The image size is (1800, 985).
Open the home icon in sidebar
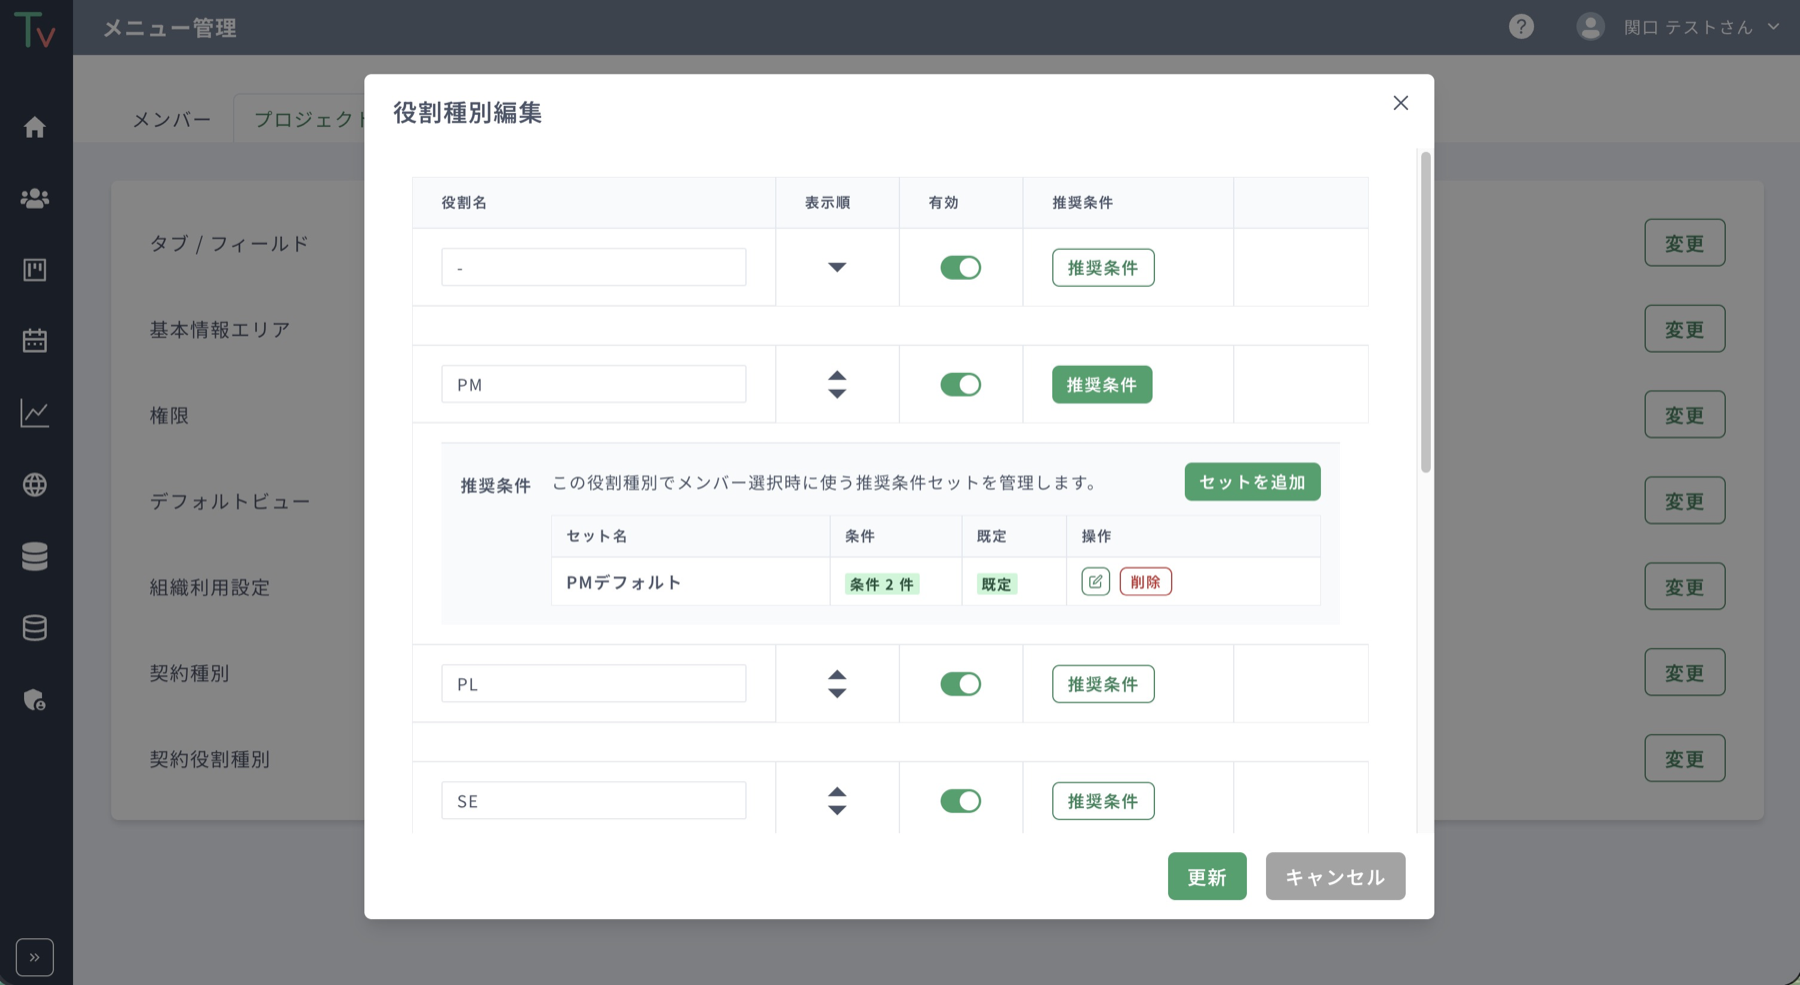point(35,127)
